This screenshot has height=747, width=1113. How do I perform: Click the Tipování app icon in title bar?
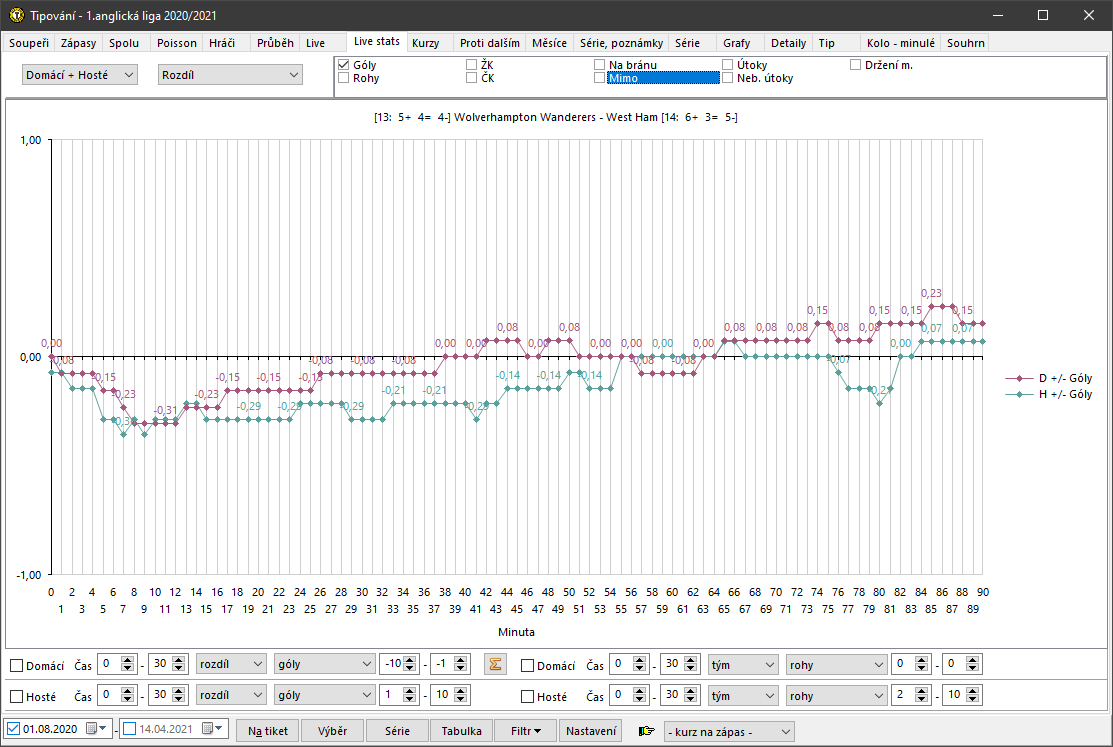click(x=16, y=16)
